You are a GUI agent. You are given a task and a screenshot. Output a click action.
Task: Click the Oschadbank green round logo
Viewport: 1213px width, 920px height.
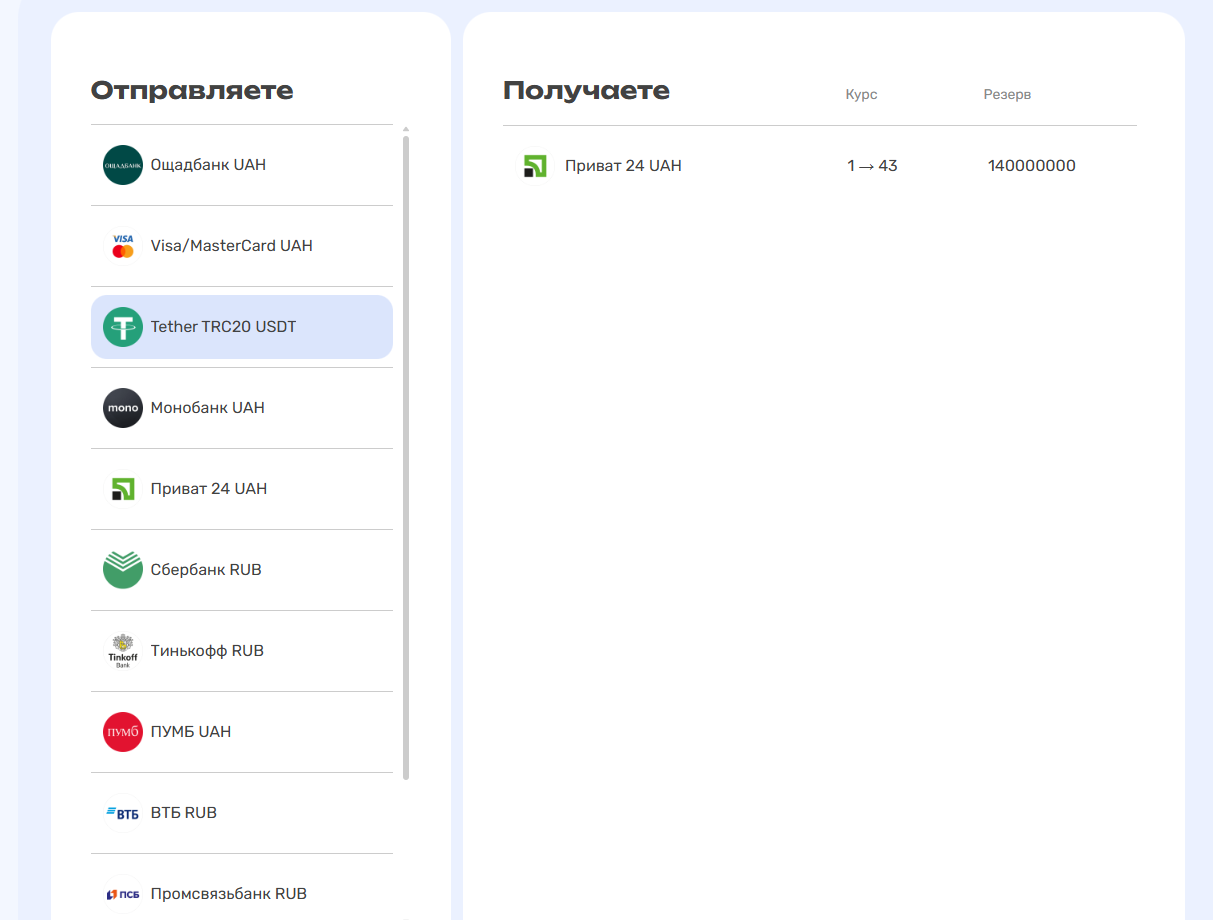(123, 165)
